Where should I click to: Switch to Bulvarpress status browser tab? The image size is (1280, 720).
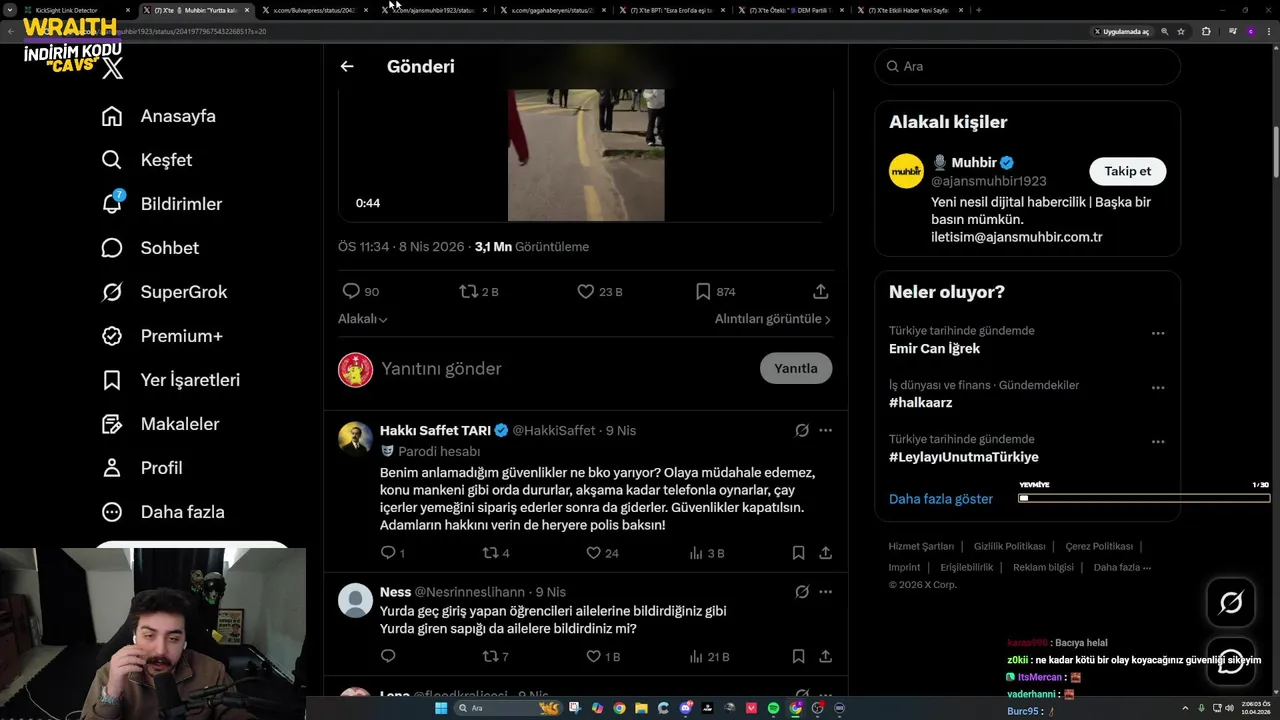[315, 10]
